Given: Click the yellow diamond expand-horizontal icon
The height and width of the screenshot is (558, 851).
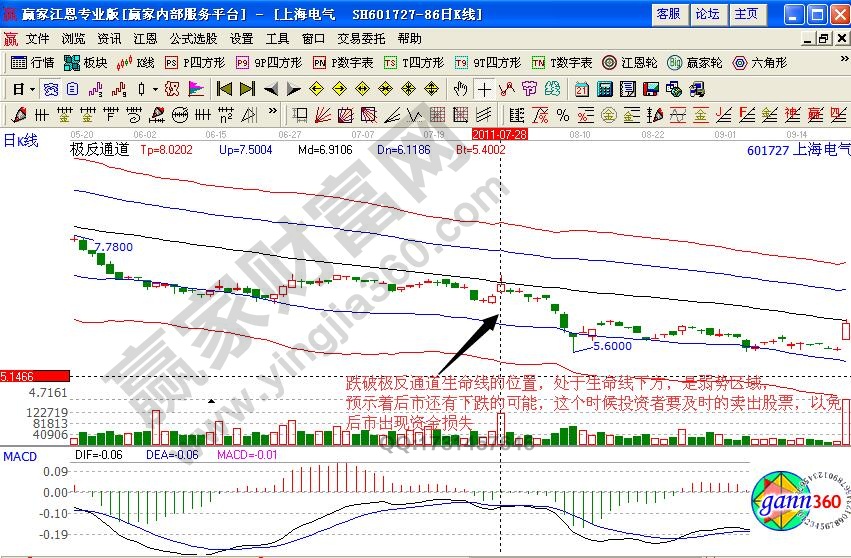Looking at the screenshot, I should point(363,89).
